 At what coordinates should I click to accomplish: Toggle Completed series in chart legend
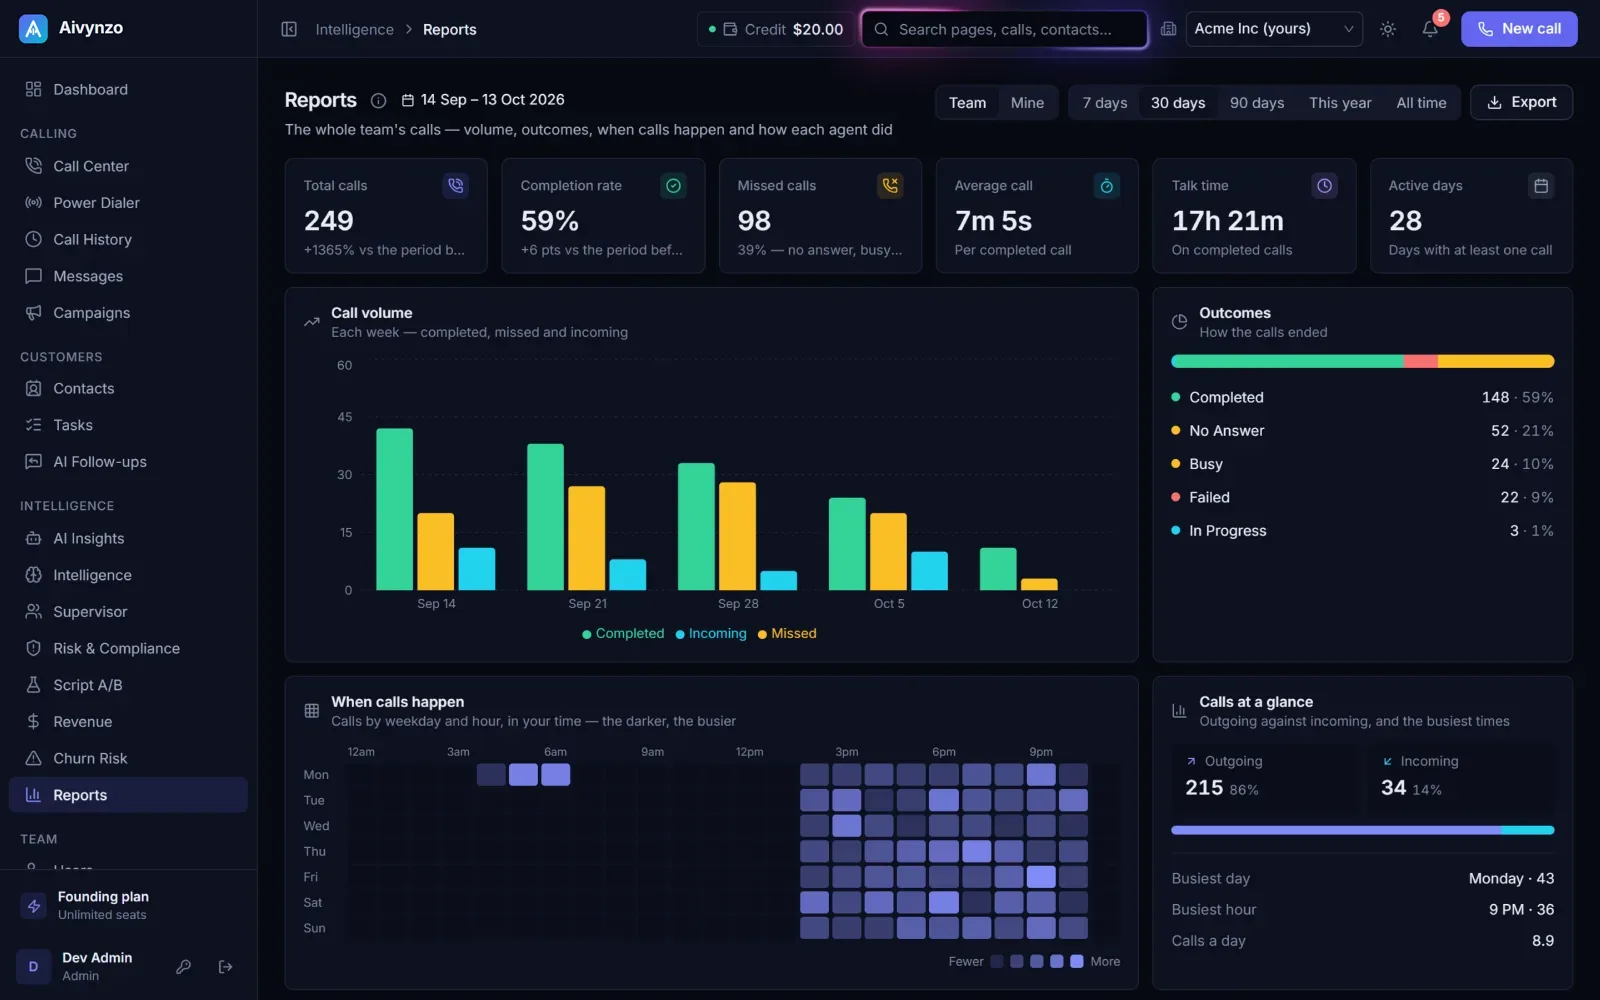(623, 634)
